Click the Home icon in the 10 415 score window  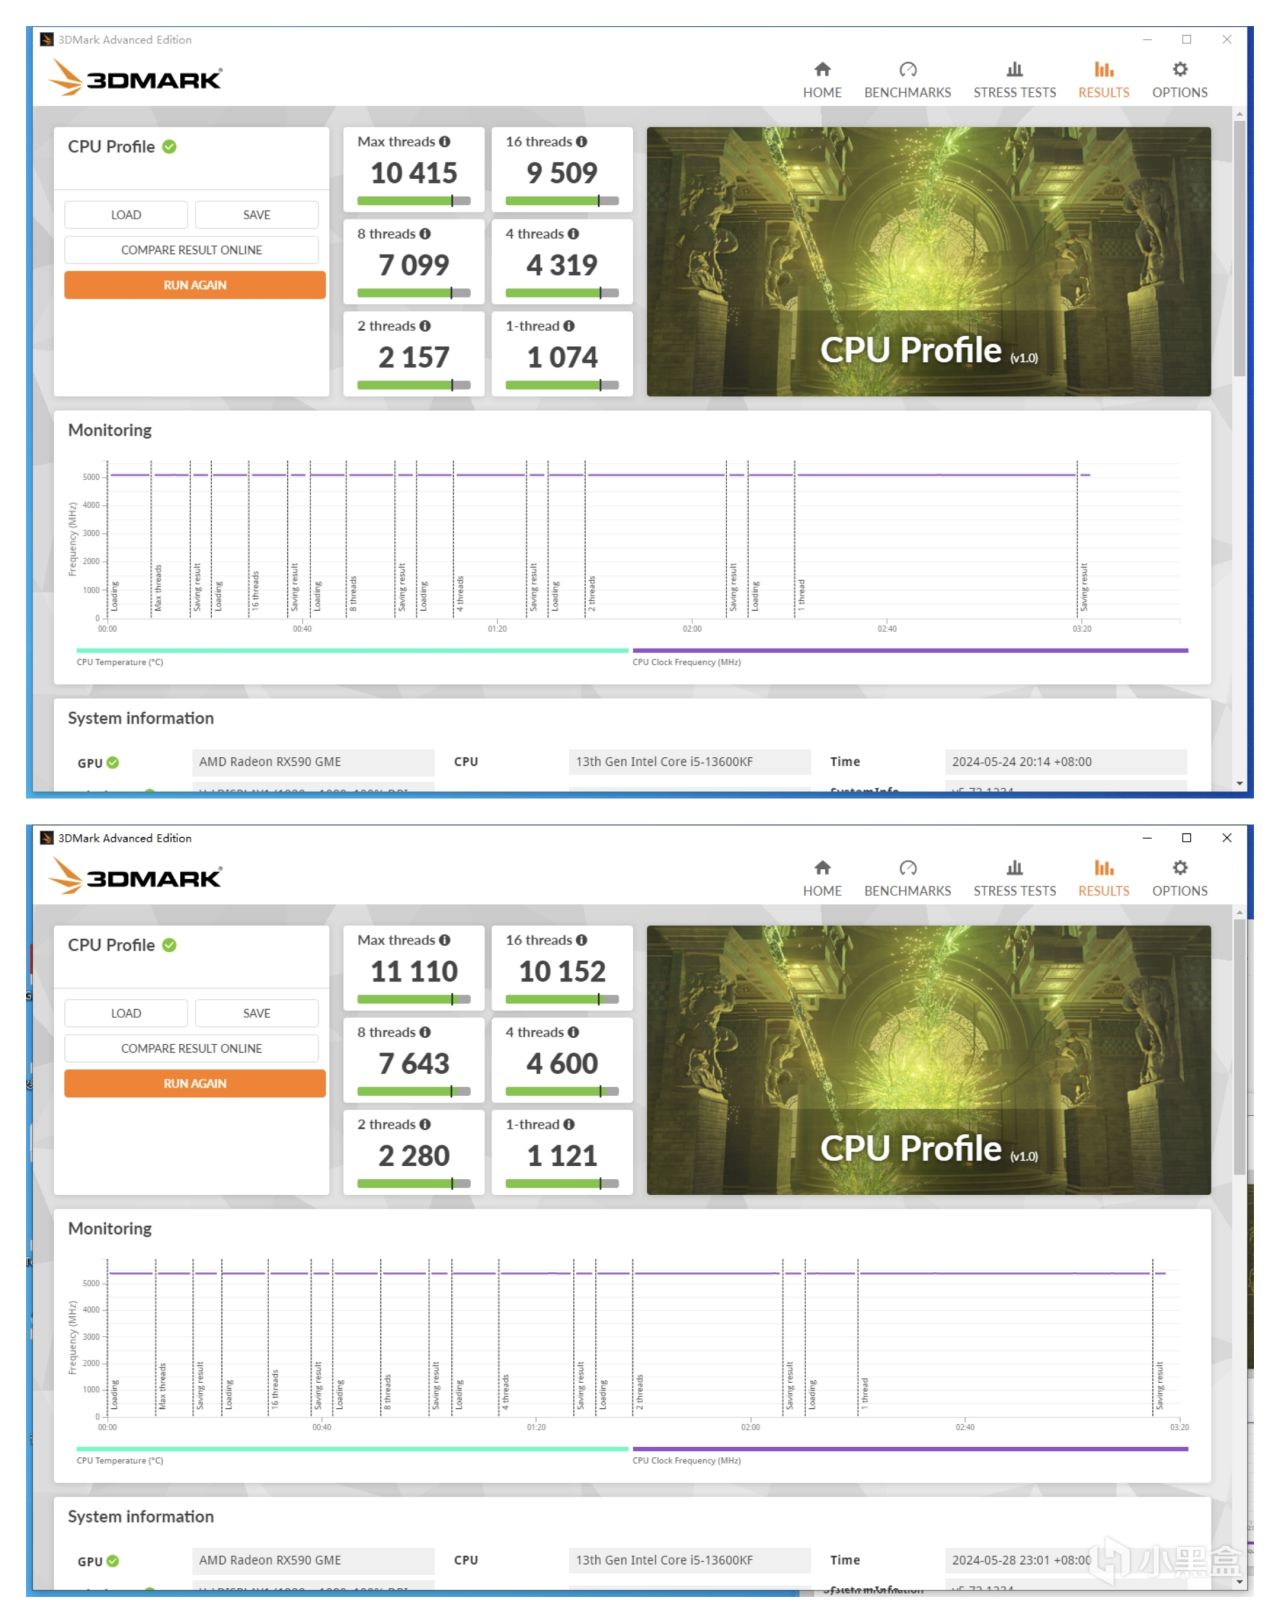(x=822, y=69)
